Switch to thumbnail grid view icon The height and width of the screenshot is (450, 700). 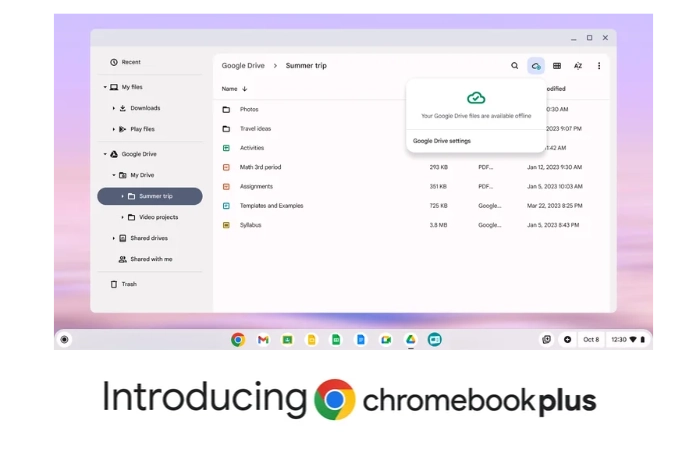coord(557,66)
